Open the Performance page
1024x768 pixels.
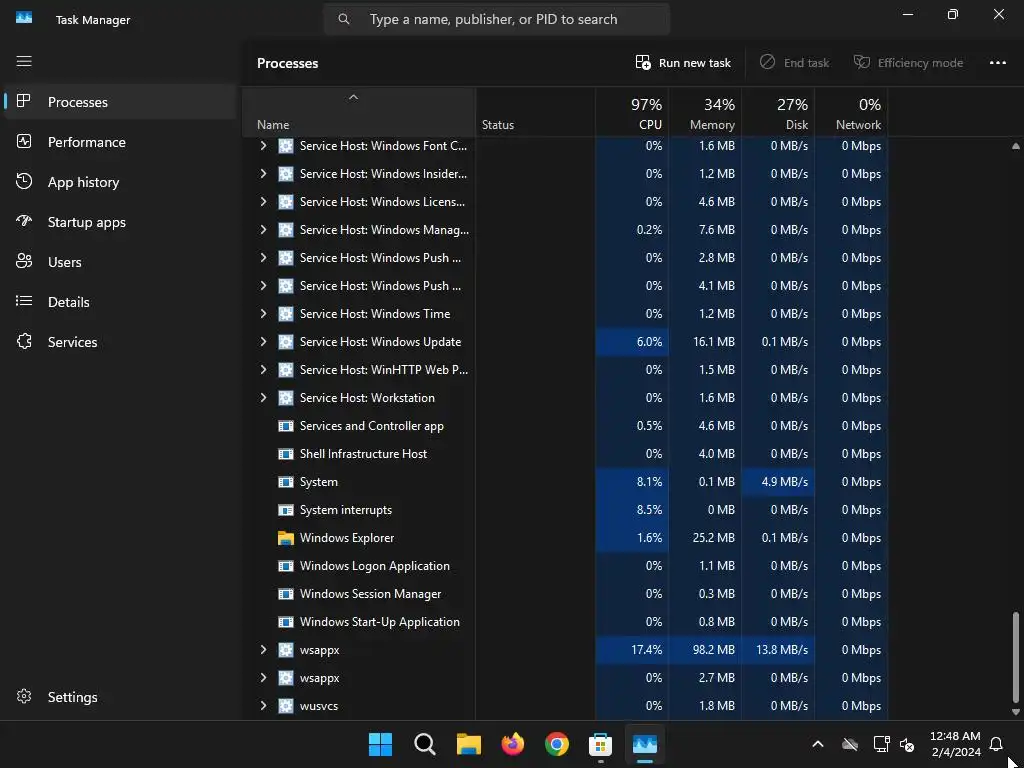point(120,142)
